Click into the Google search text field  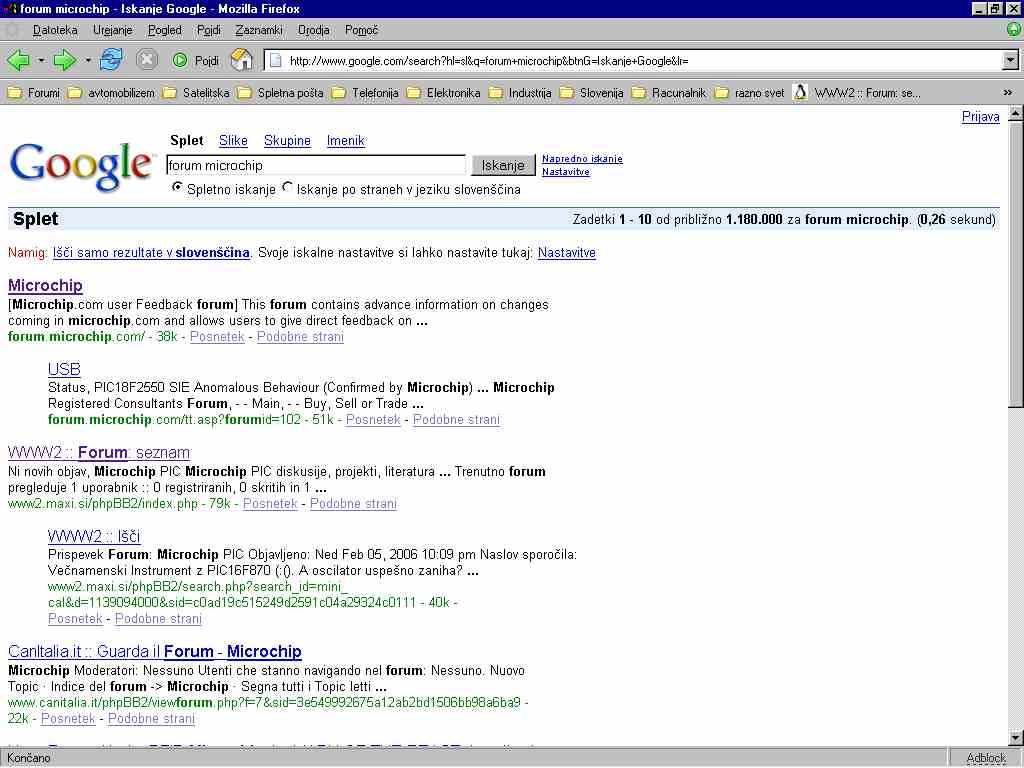tap(316, 165)
